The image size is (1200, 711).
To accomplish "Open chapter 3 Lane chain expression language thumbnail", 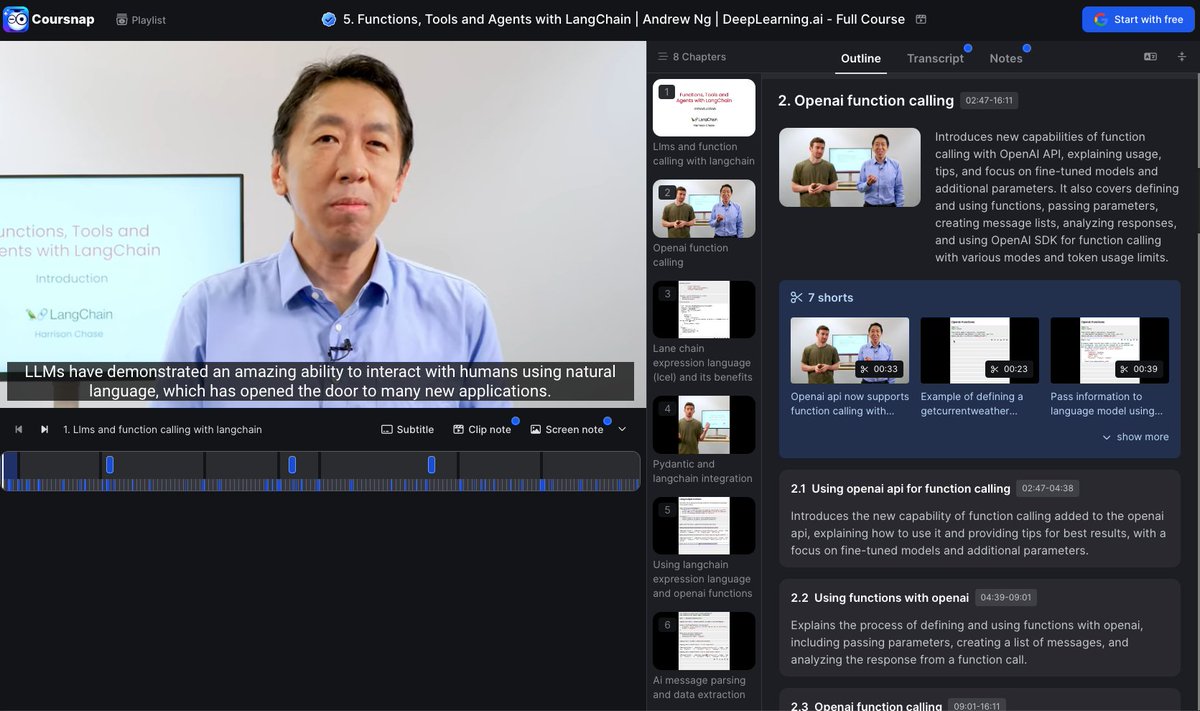I will [704, 310].
